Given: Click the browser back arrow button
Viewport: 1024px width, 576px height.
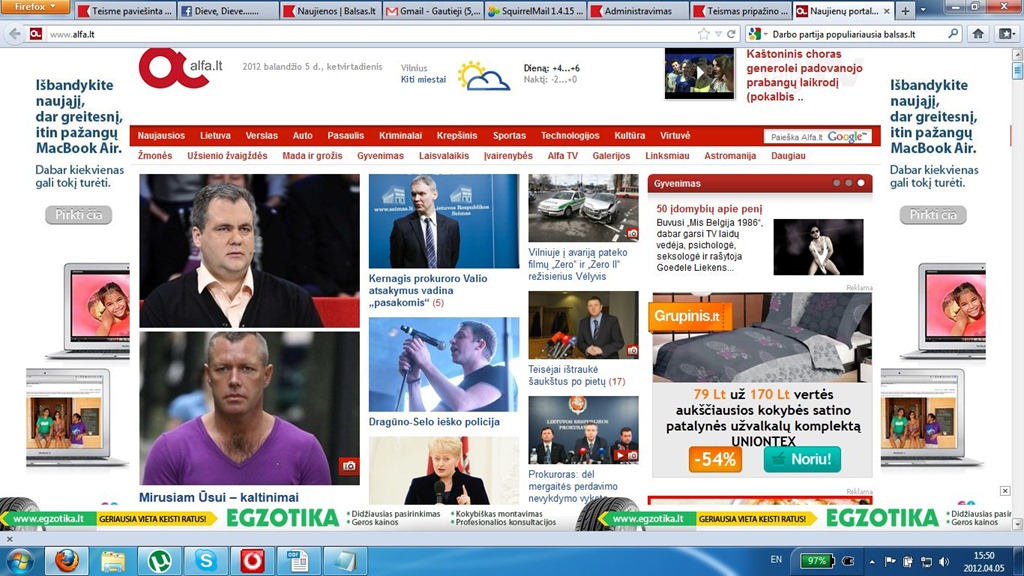Looking at the screenshot, I should 14,34.
